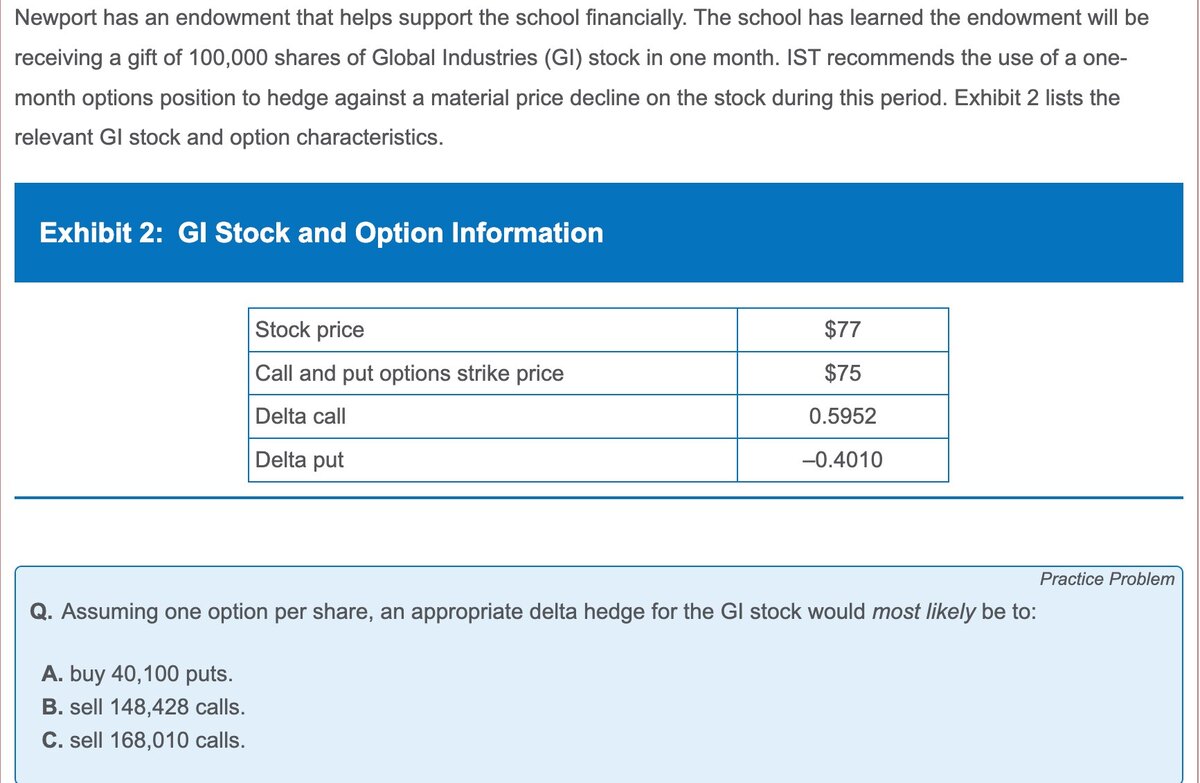
Task: Click the $75 strike price value
Action: pos(843,374)
